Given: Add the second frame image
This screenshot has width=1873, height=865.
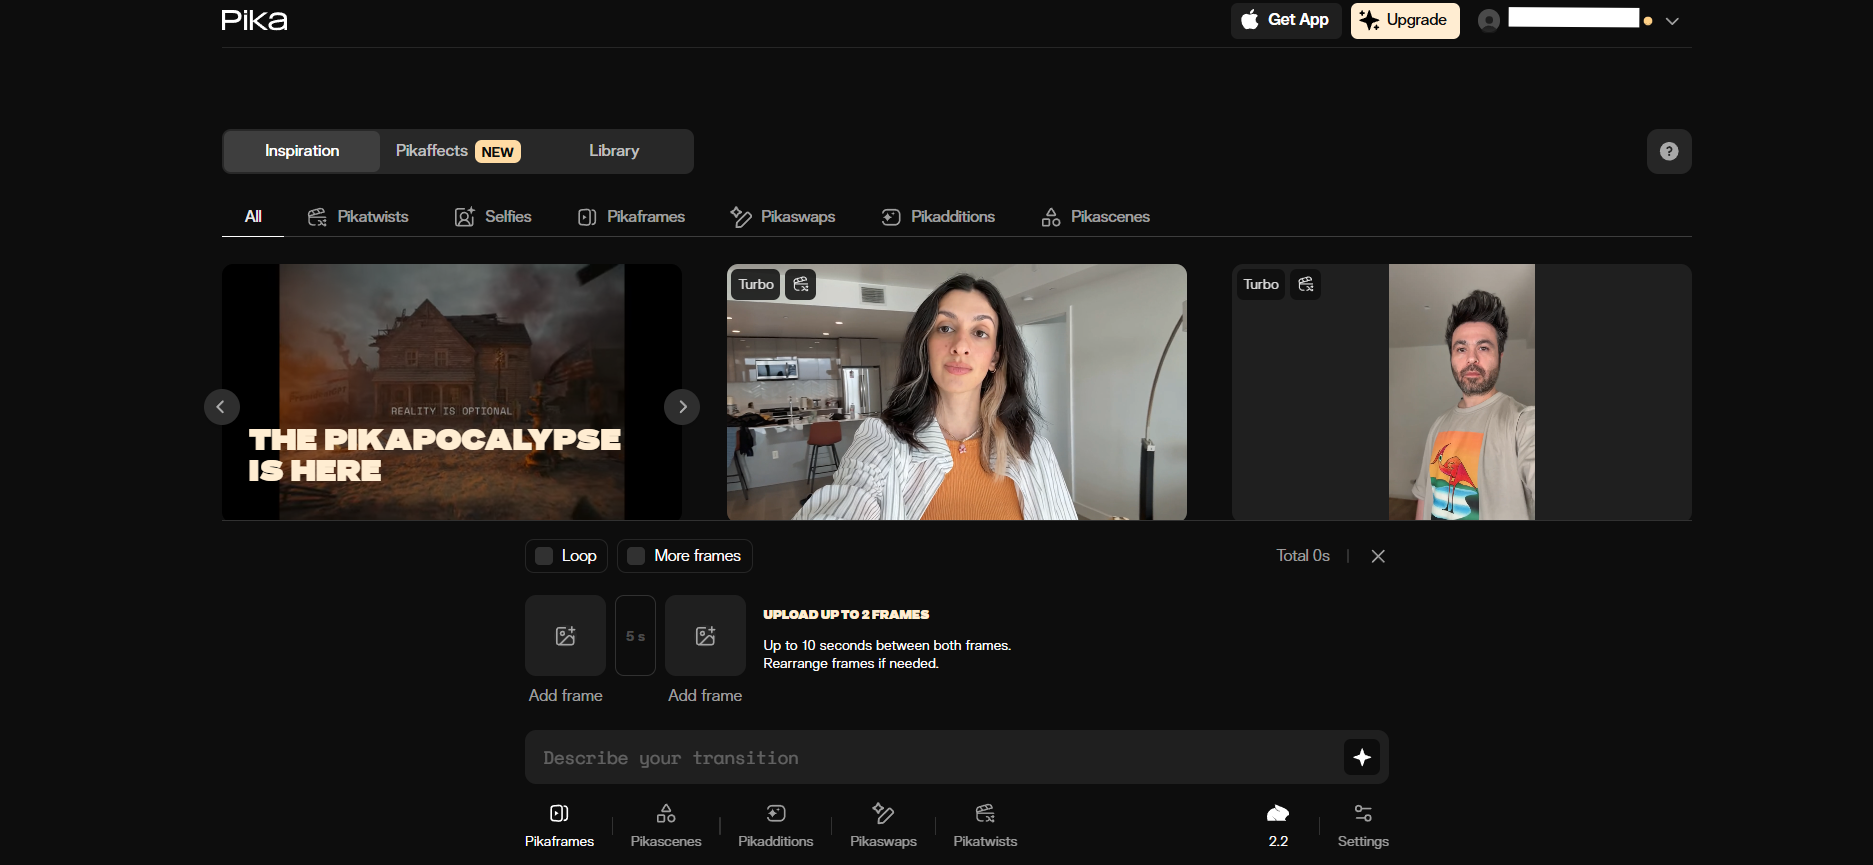Looking at the screenshot, I should pos(705,636).
